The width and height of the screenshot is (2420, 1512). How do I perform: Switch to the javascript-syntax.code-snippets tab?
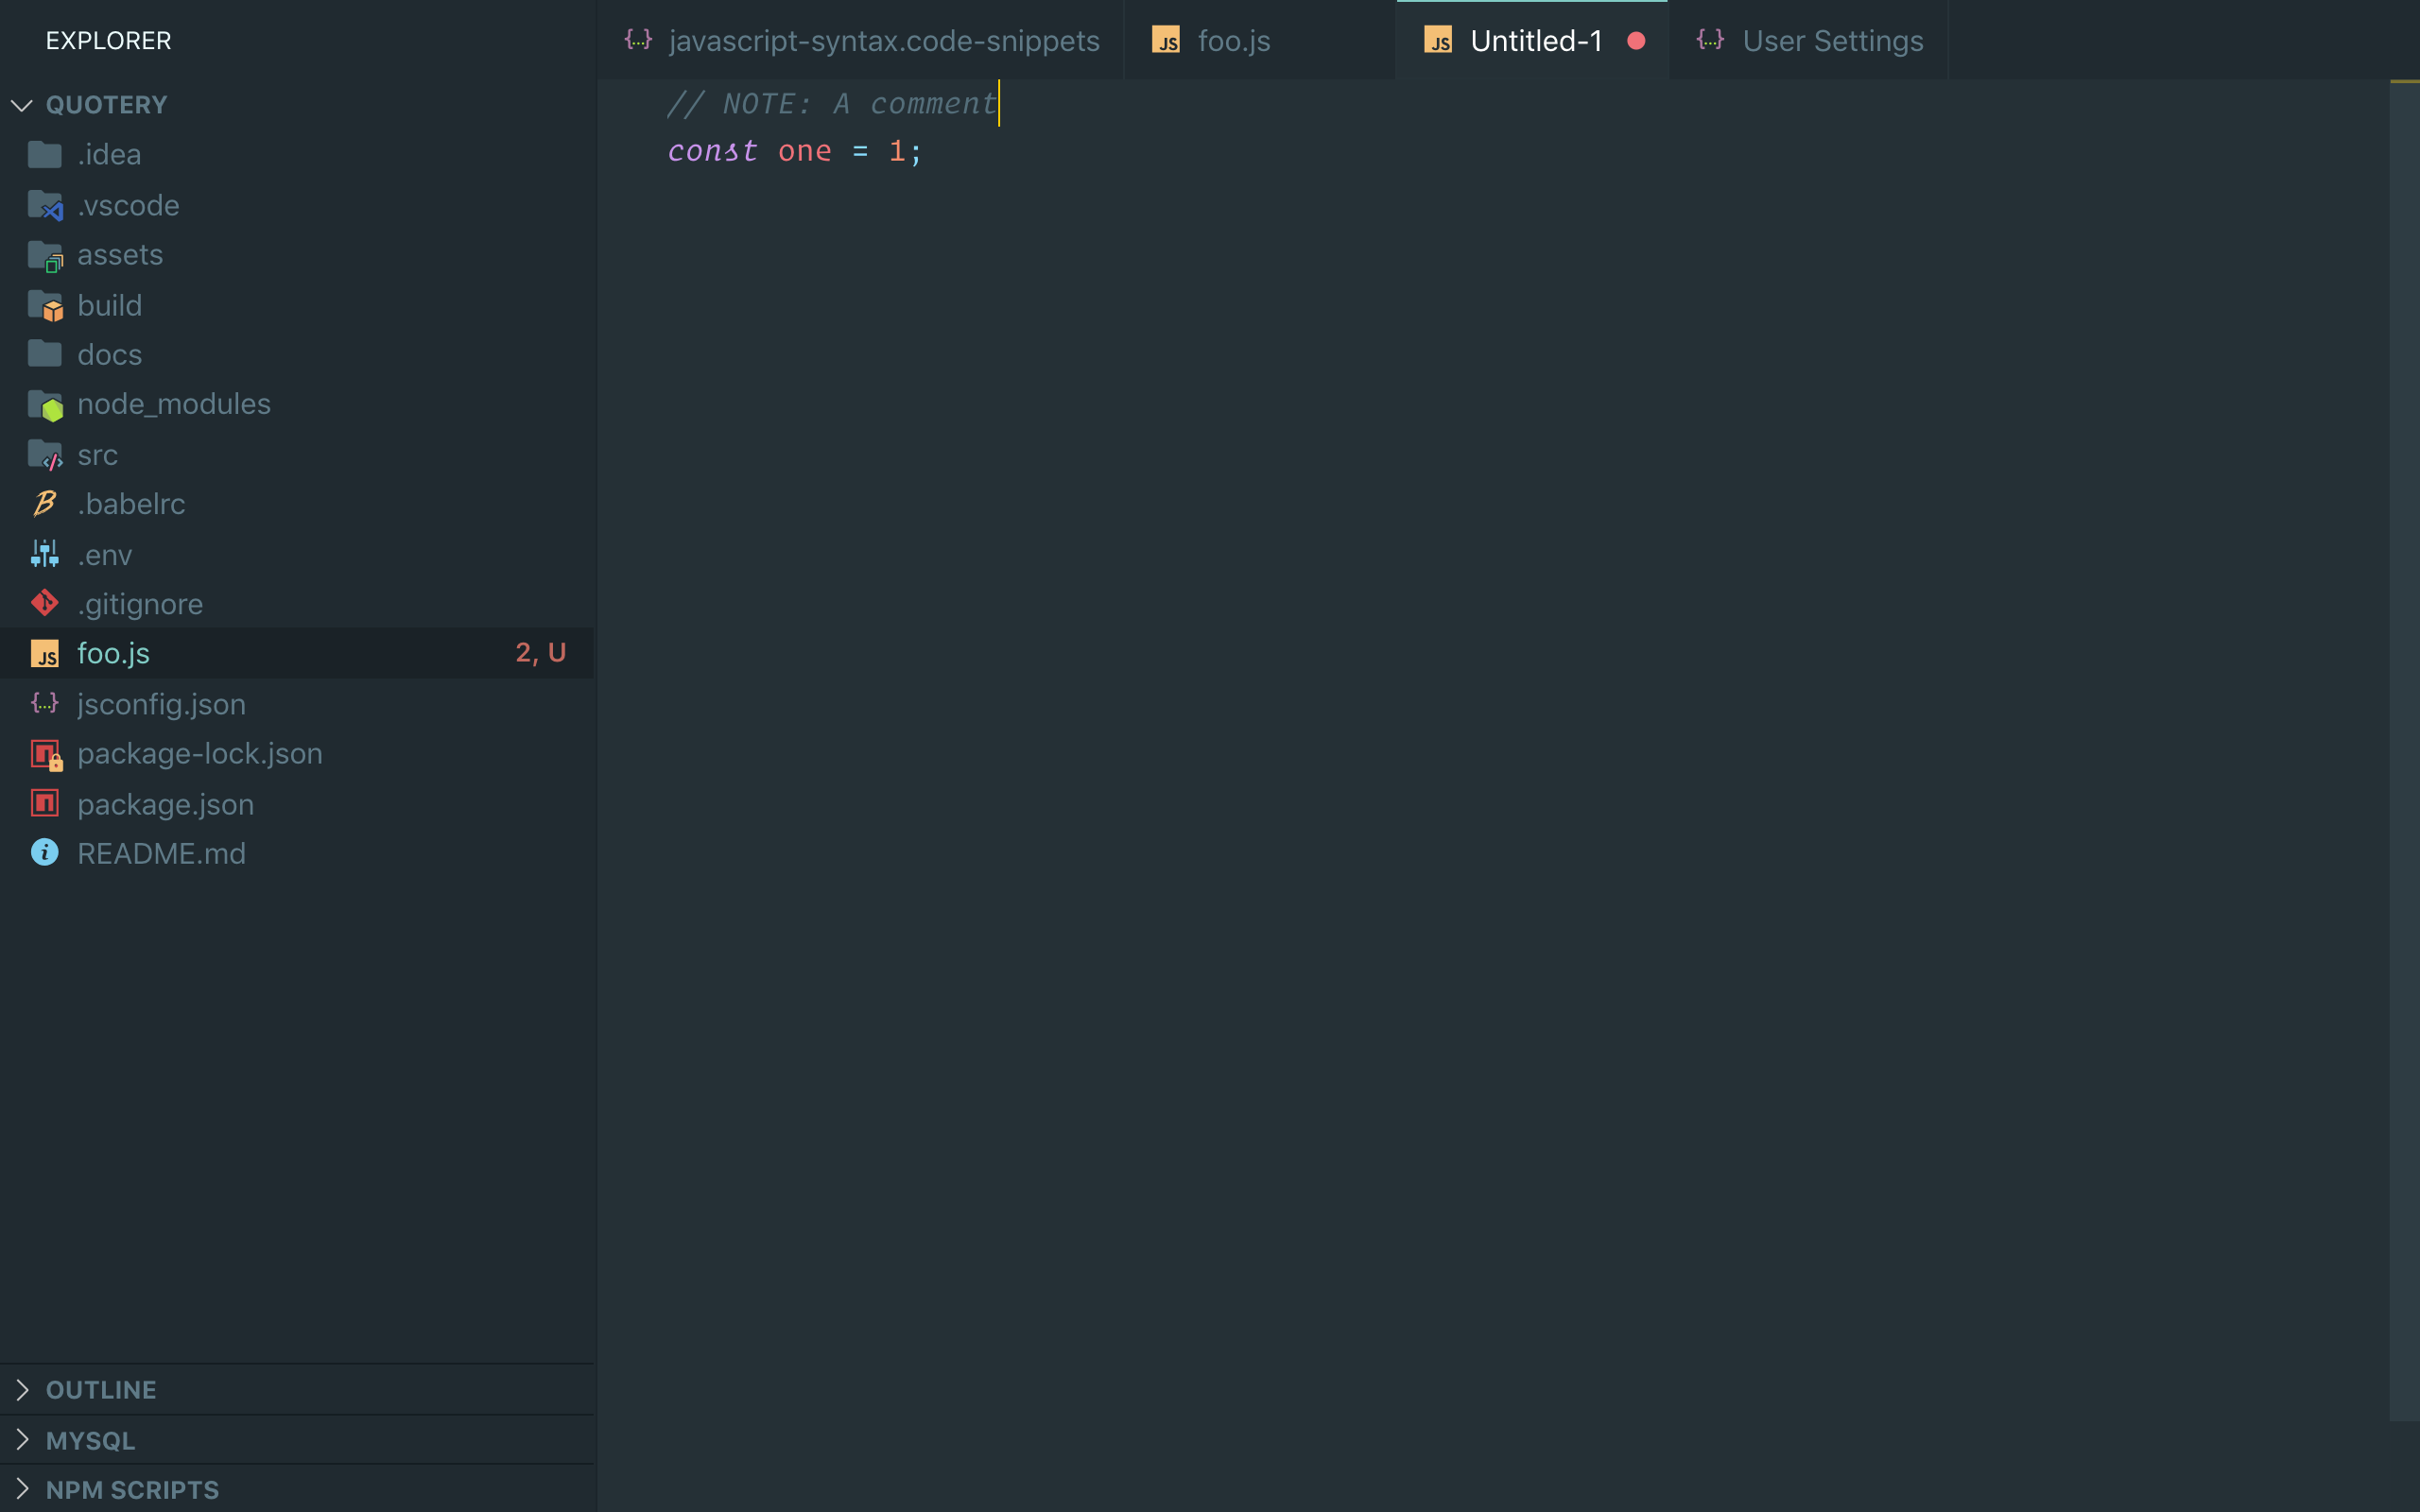(x=860, y=40)
